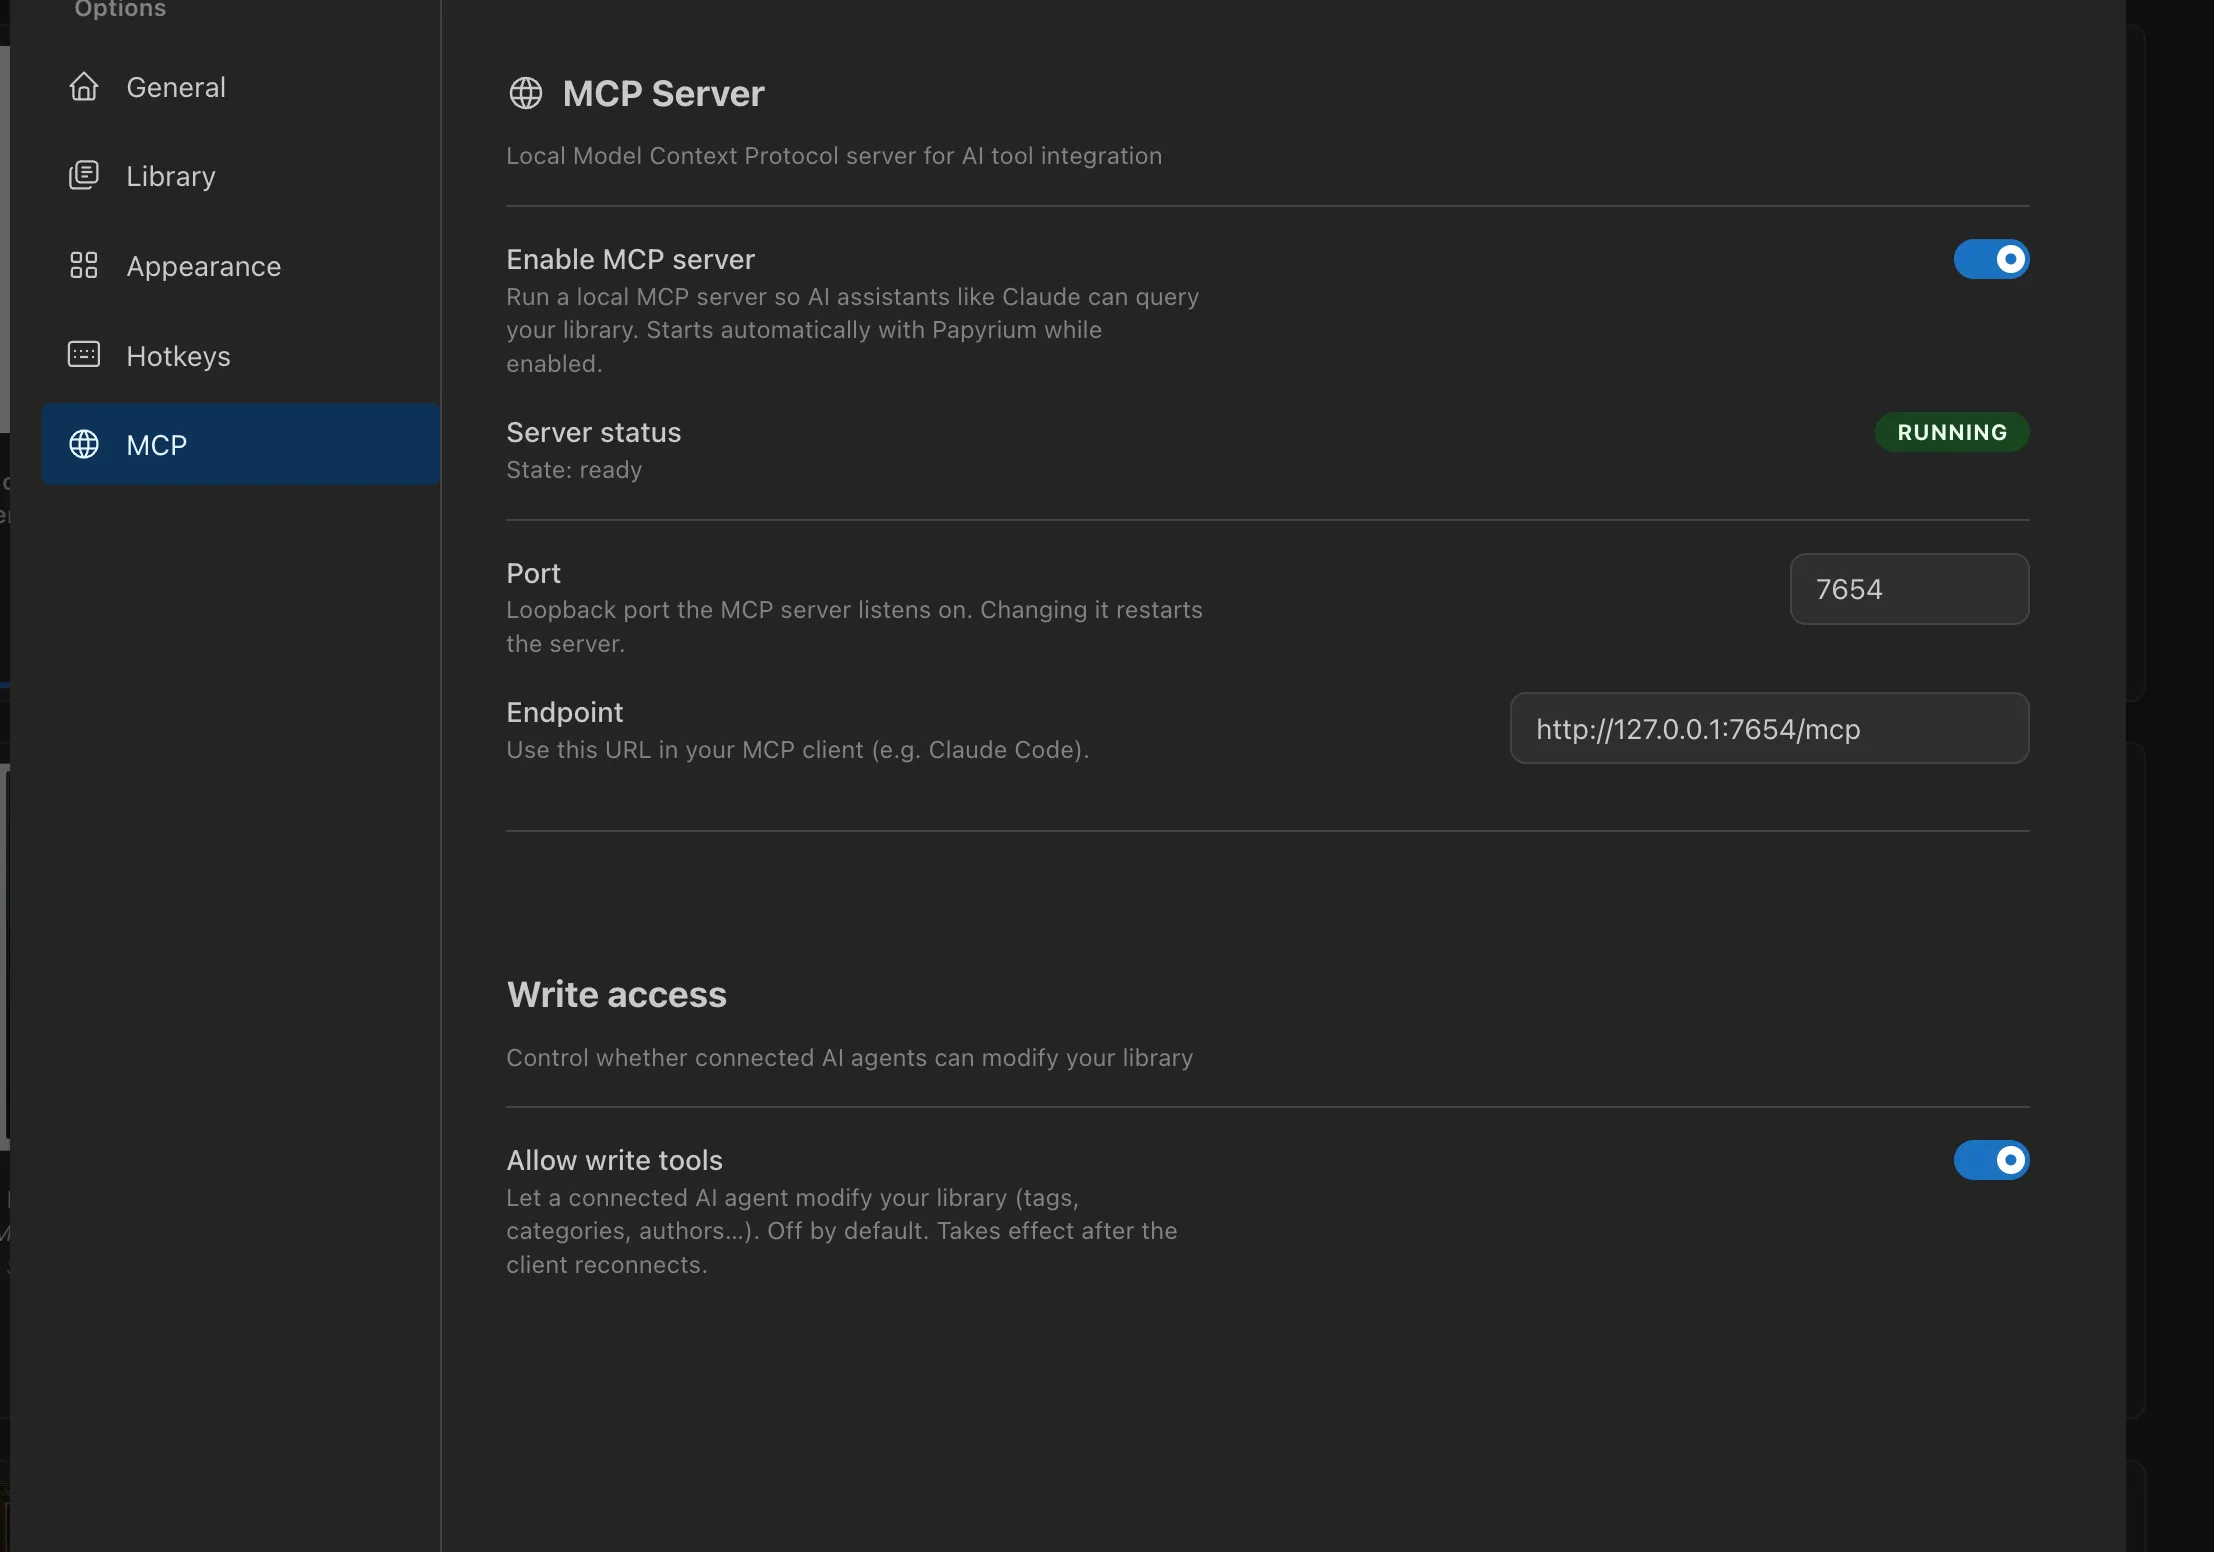Viewport: 2214px width, 1552px height.
Task: Click 'Loopback port the MCP server listens' description
Action: pyautogui.click(x=854, y=627)
